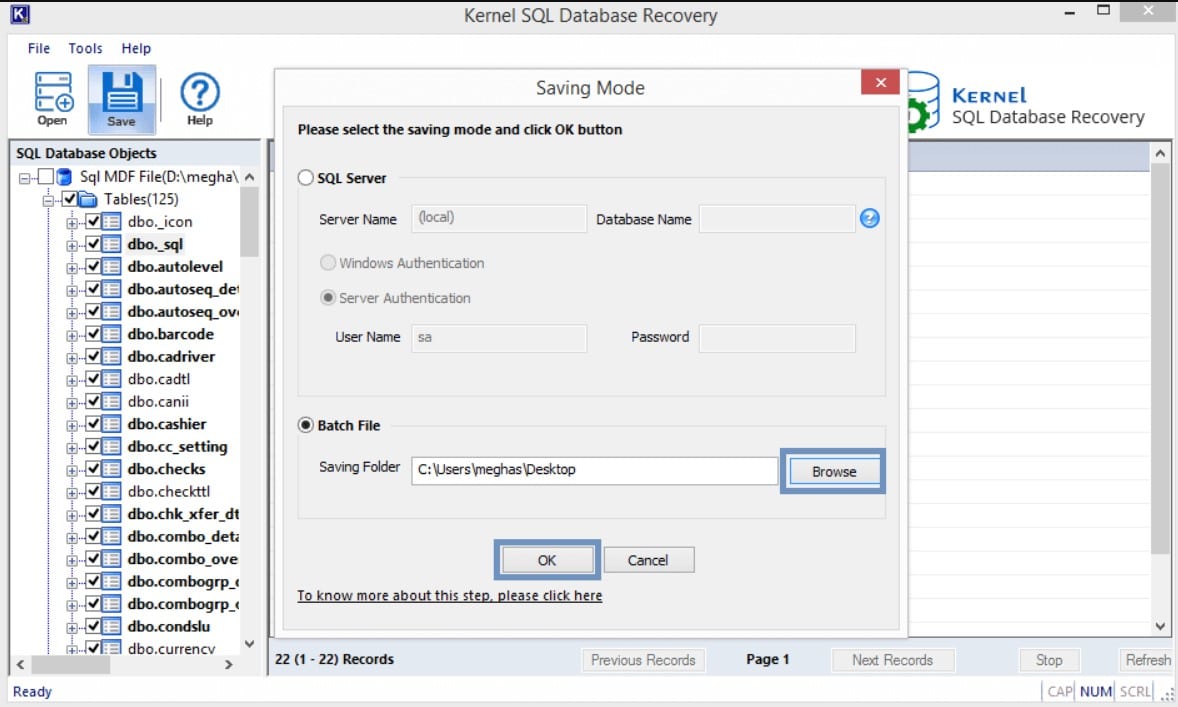
Task: Click the table icon of dbo.barcode
Action: [111, 334]
